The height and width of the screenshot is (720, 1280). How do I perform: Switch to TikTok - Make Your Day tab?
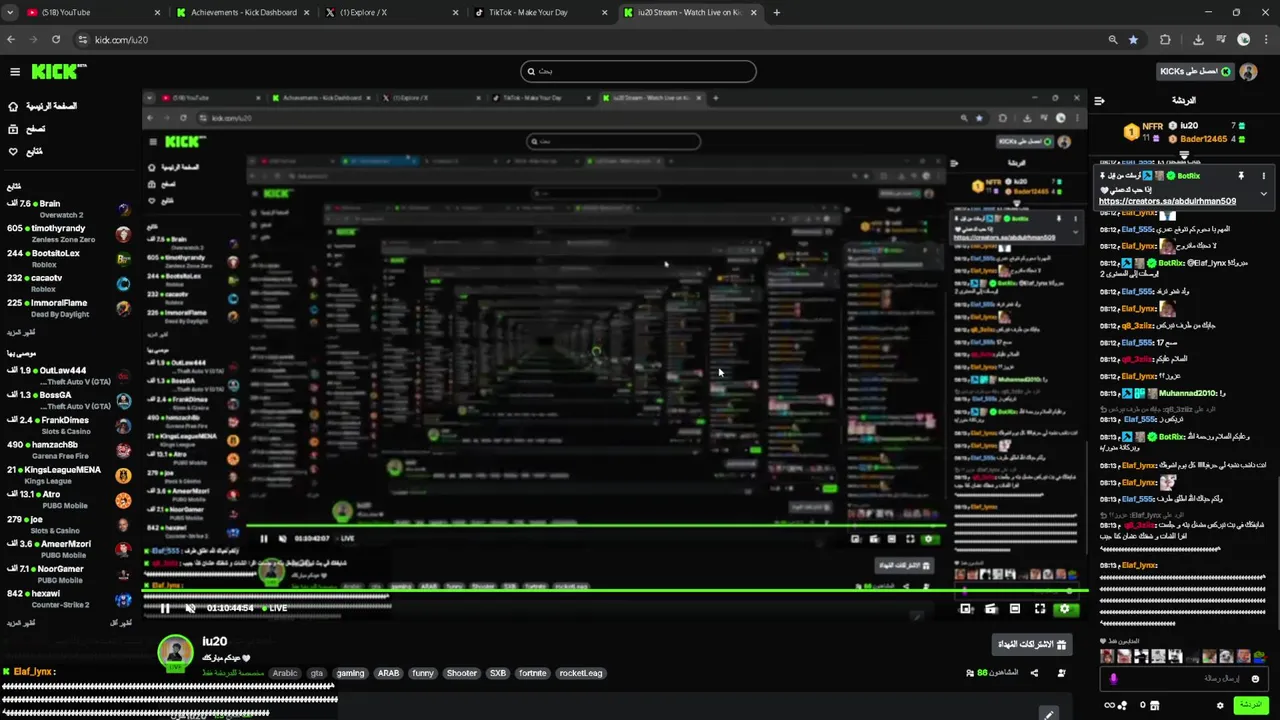(x=542, y=12)
